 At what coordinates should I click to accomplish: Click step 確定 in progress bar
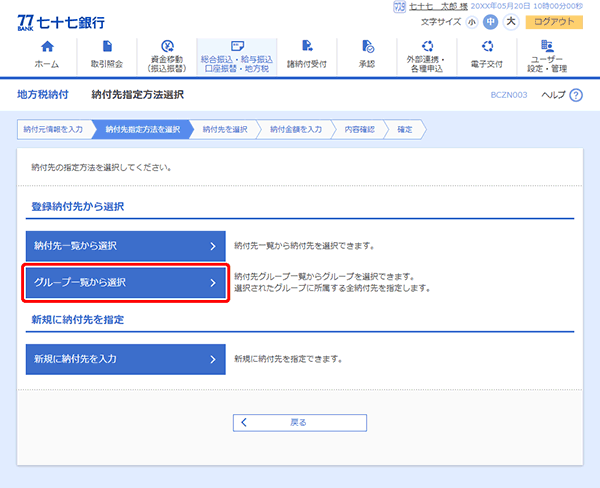[x=405, y=129]
